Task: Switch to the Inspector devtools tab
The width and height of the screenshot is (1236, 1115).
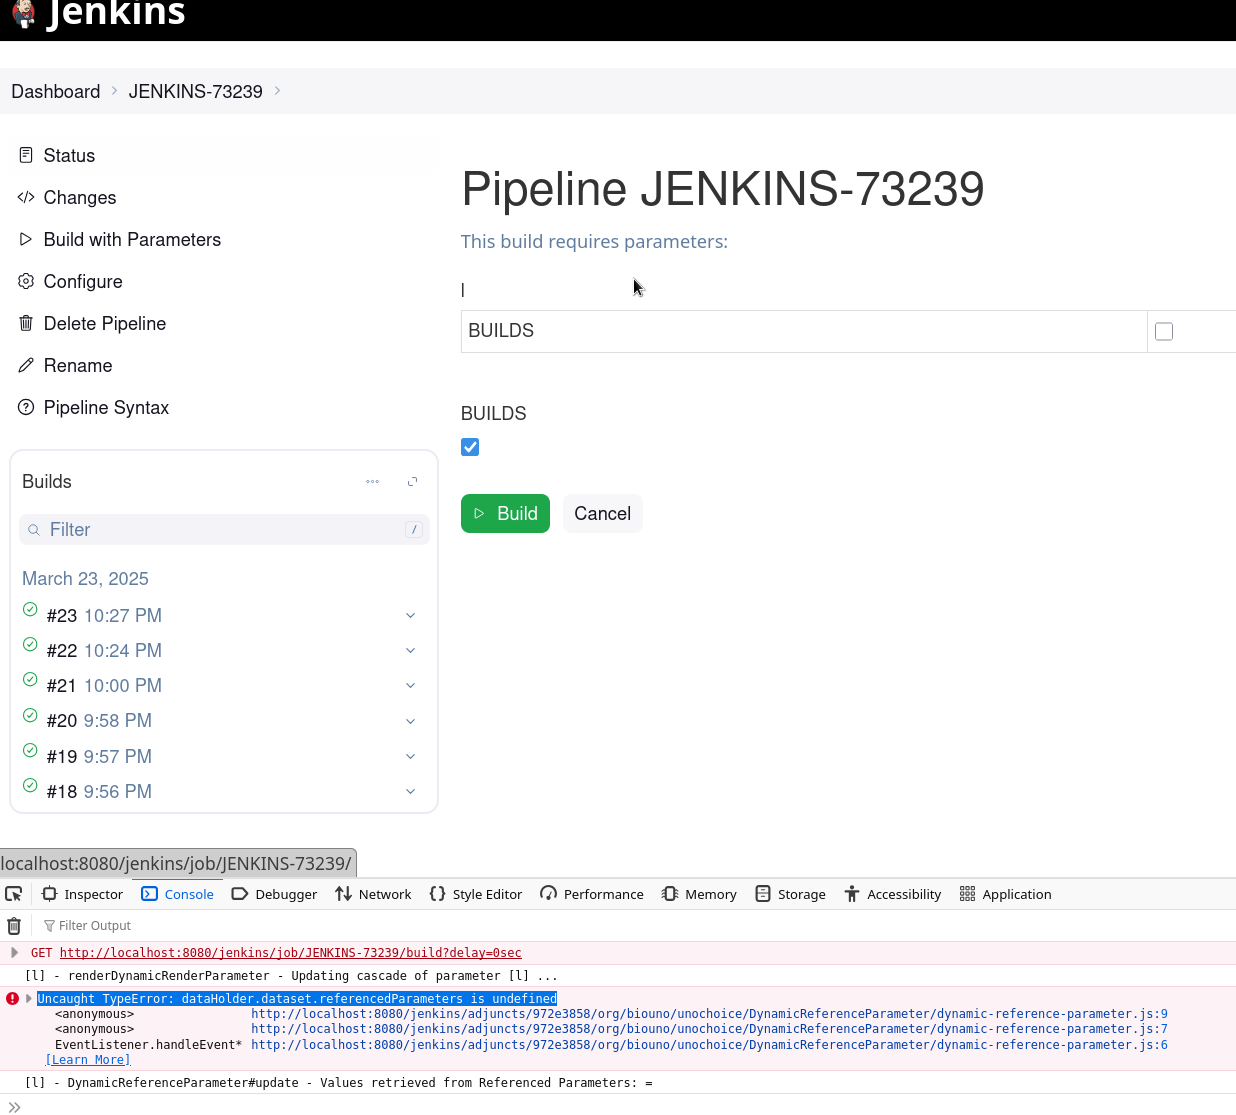Action: 83,894
